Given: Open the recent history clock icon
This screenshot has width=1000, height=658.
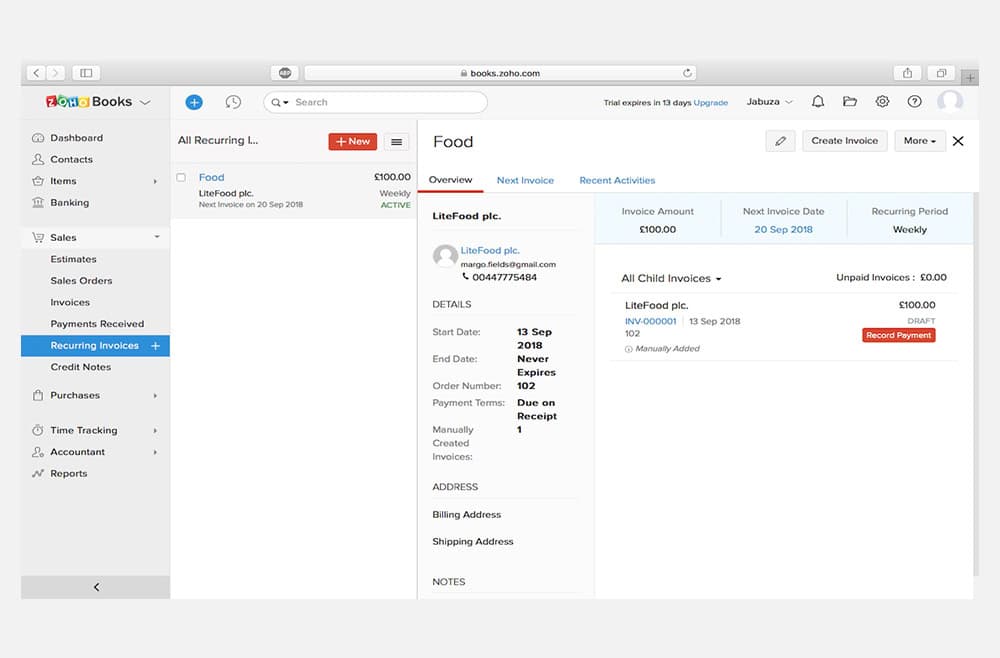Looking at the screenshot, I should (233, 102).
